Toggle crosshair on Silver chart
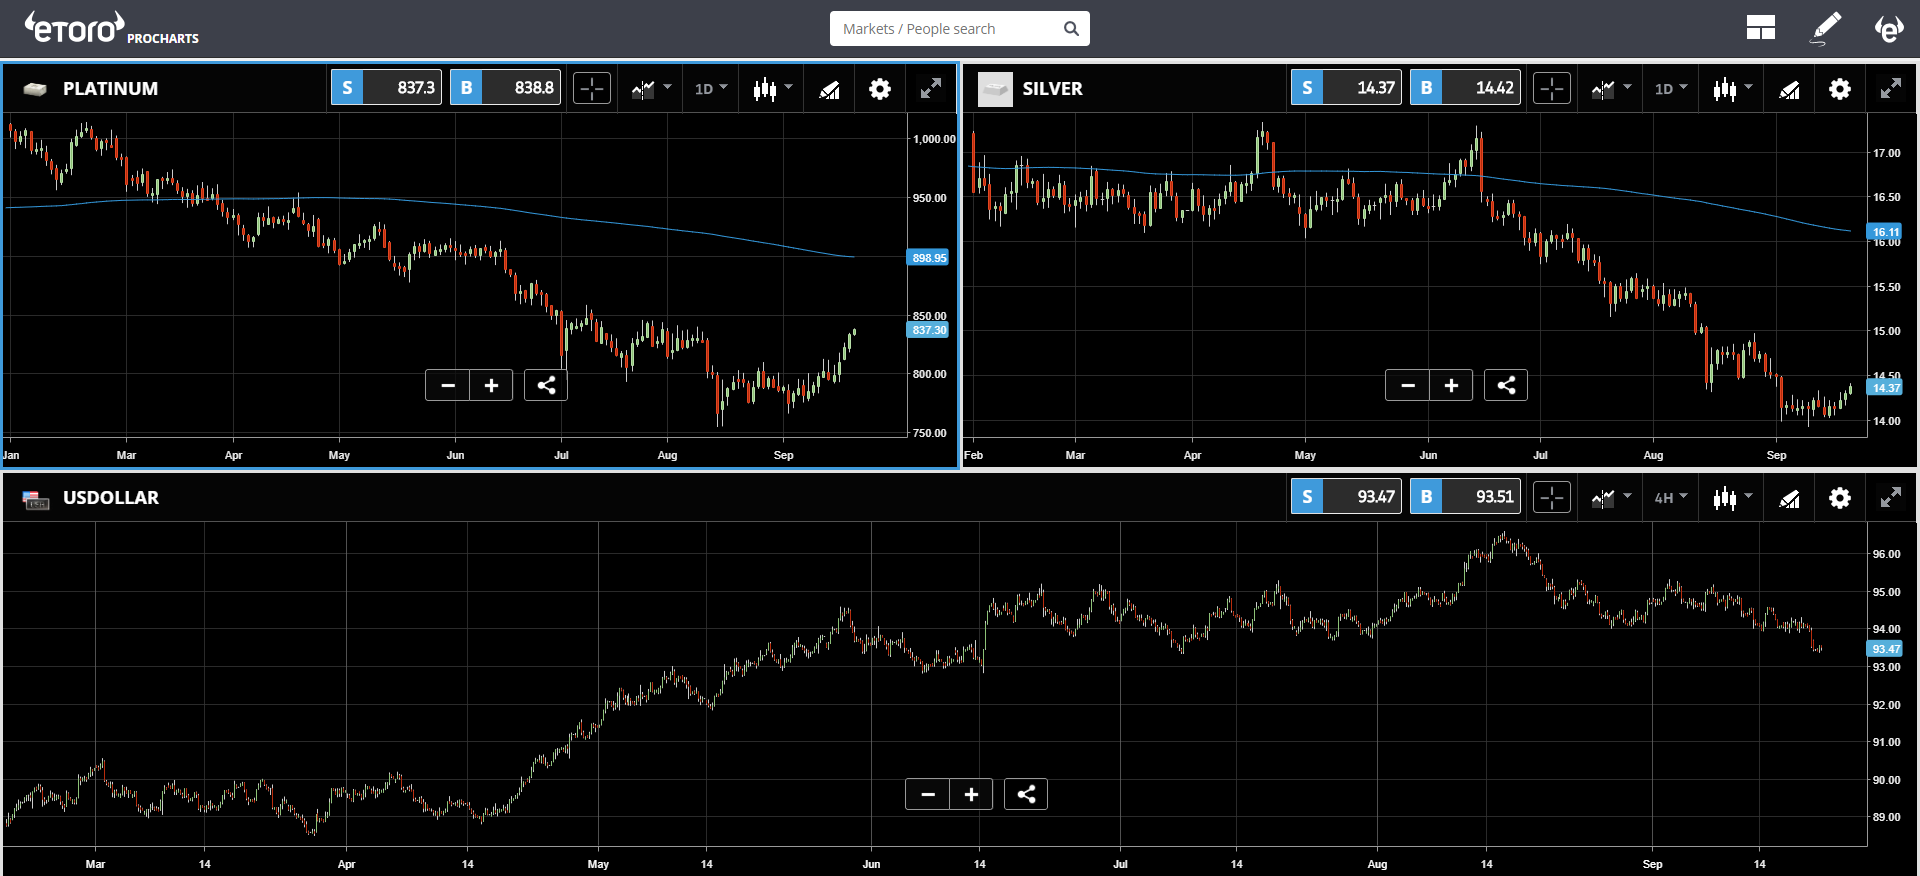The image size is (1920, 876). click(1552, 89)
